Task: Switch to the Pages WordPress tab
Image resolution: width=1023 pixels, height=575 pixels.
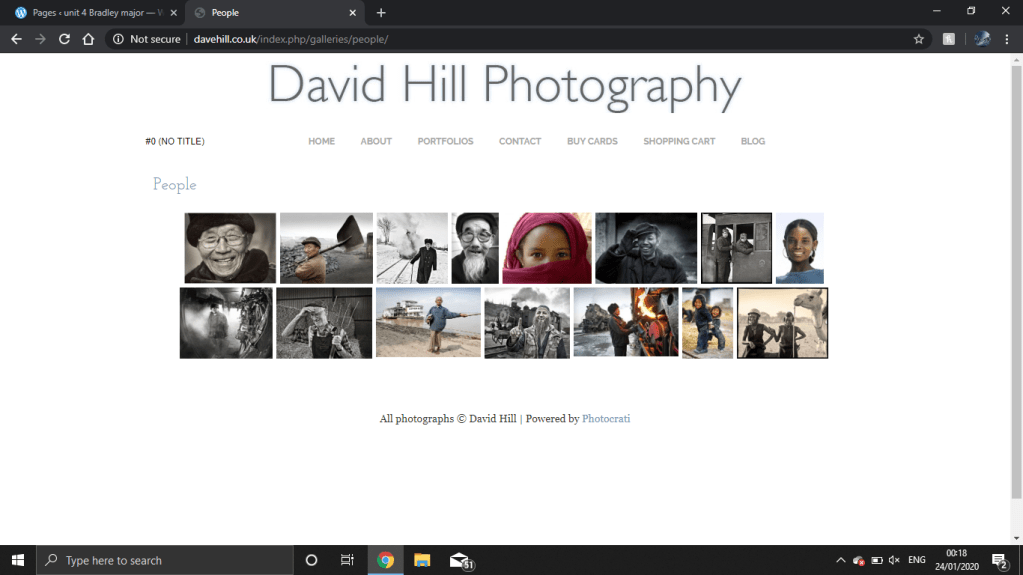Action: pos(90,13)
